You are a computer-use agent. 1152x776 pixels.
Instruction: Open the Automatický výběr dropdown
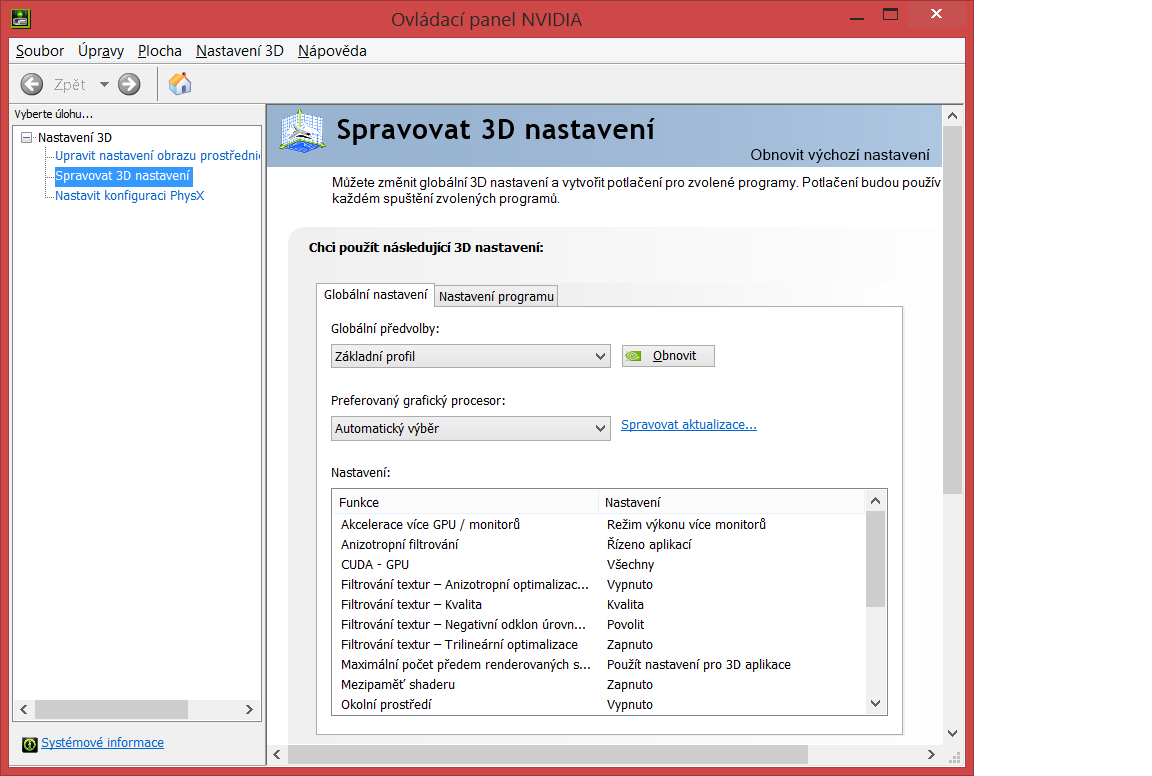[x=470, y=428]
